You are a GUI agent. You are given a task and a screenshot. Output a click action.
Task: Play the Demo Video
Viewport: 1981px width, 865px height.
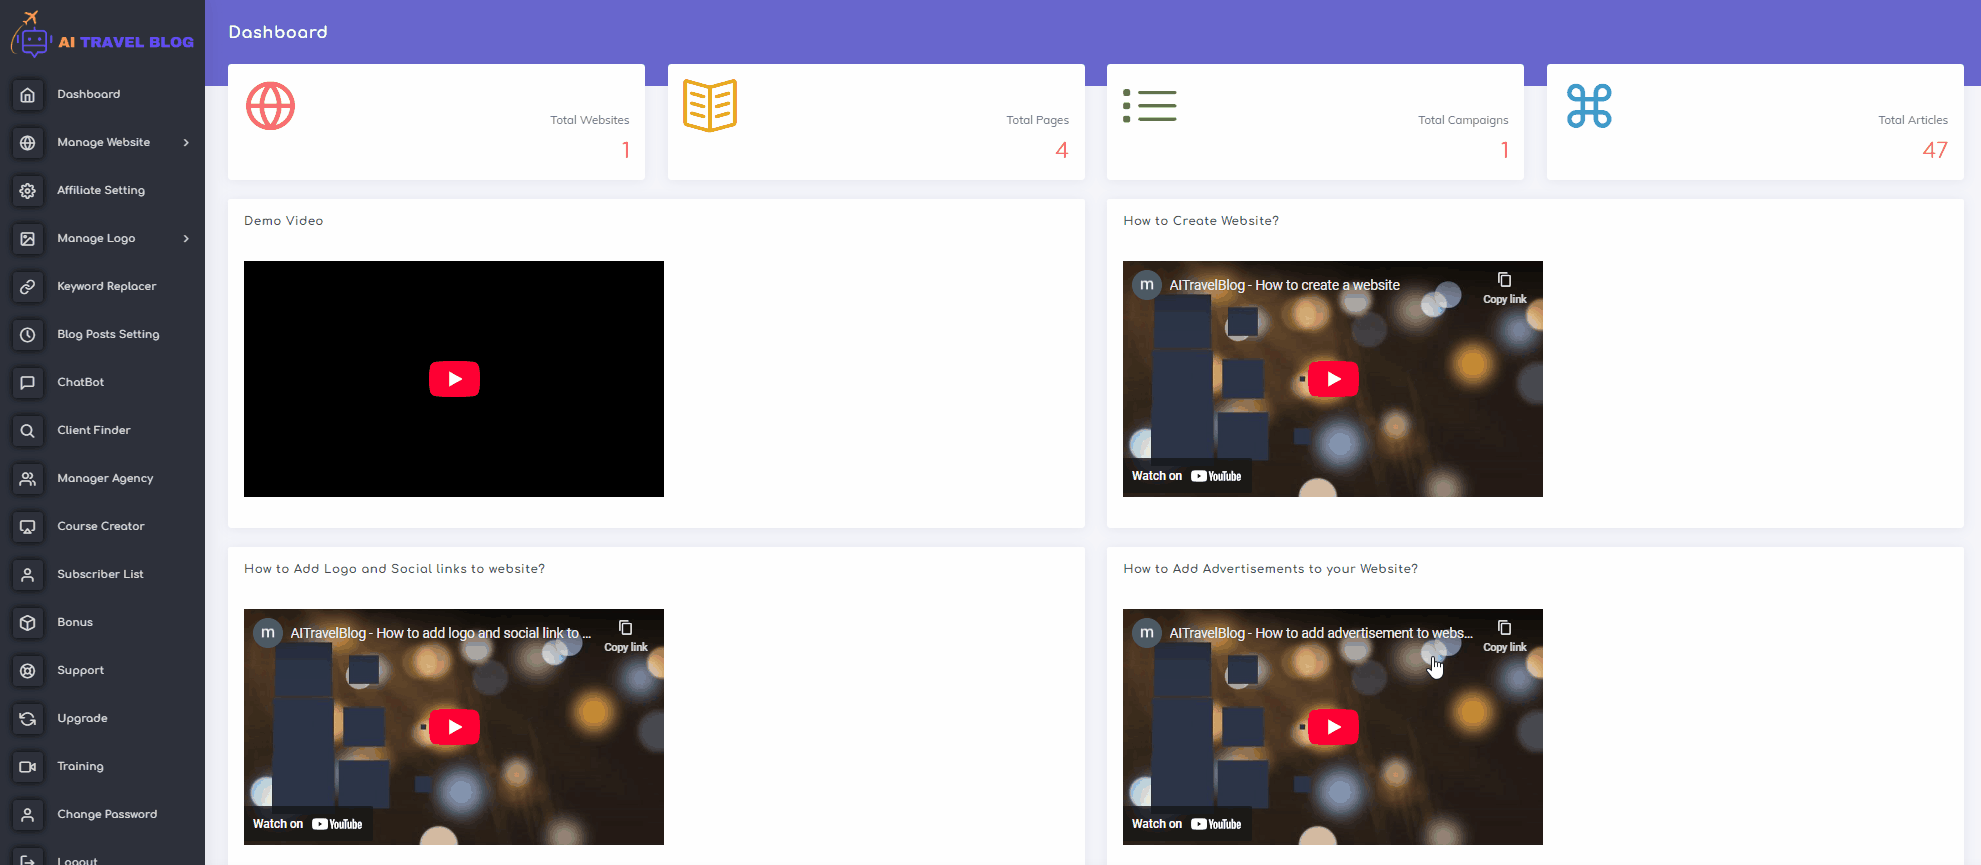(454, 379)
